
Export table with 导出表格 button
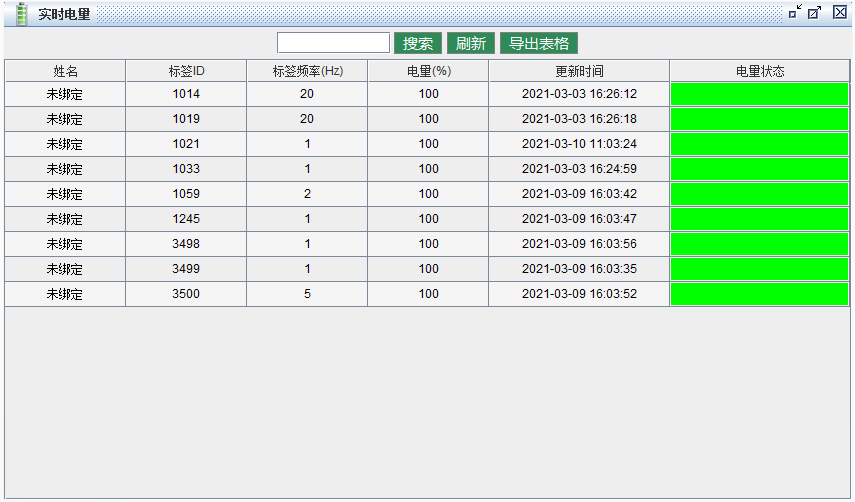click(x=539, y=43)
